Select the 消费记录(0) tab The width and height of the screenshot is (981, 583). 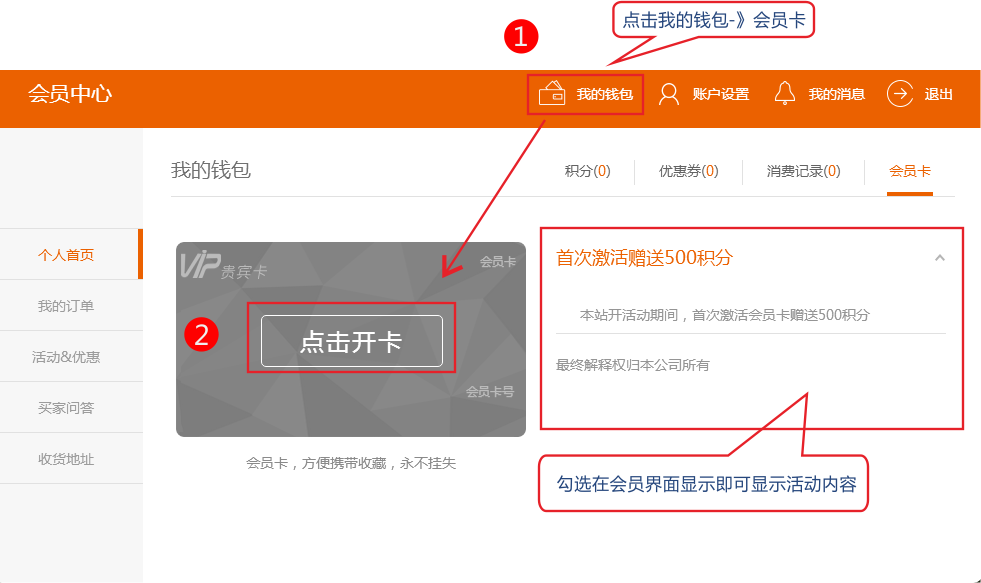(x=803, y=171)
